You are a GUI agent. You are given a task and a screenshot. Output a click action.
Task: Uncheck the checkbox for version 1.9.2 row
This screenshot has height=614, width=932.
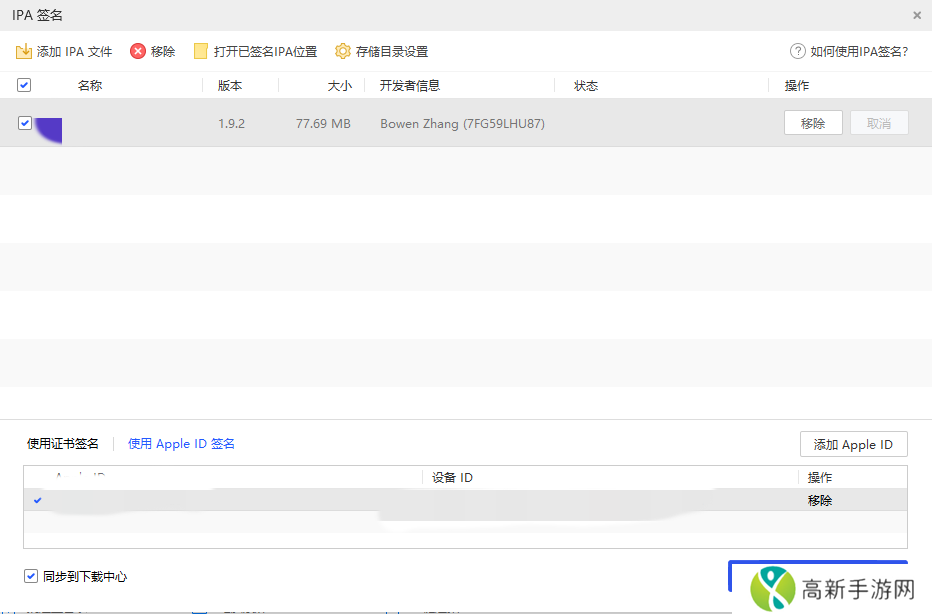(x=24, y=123)
